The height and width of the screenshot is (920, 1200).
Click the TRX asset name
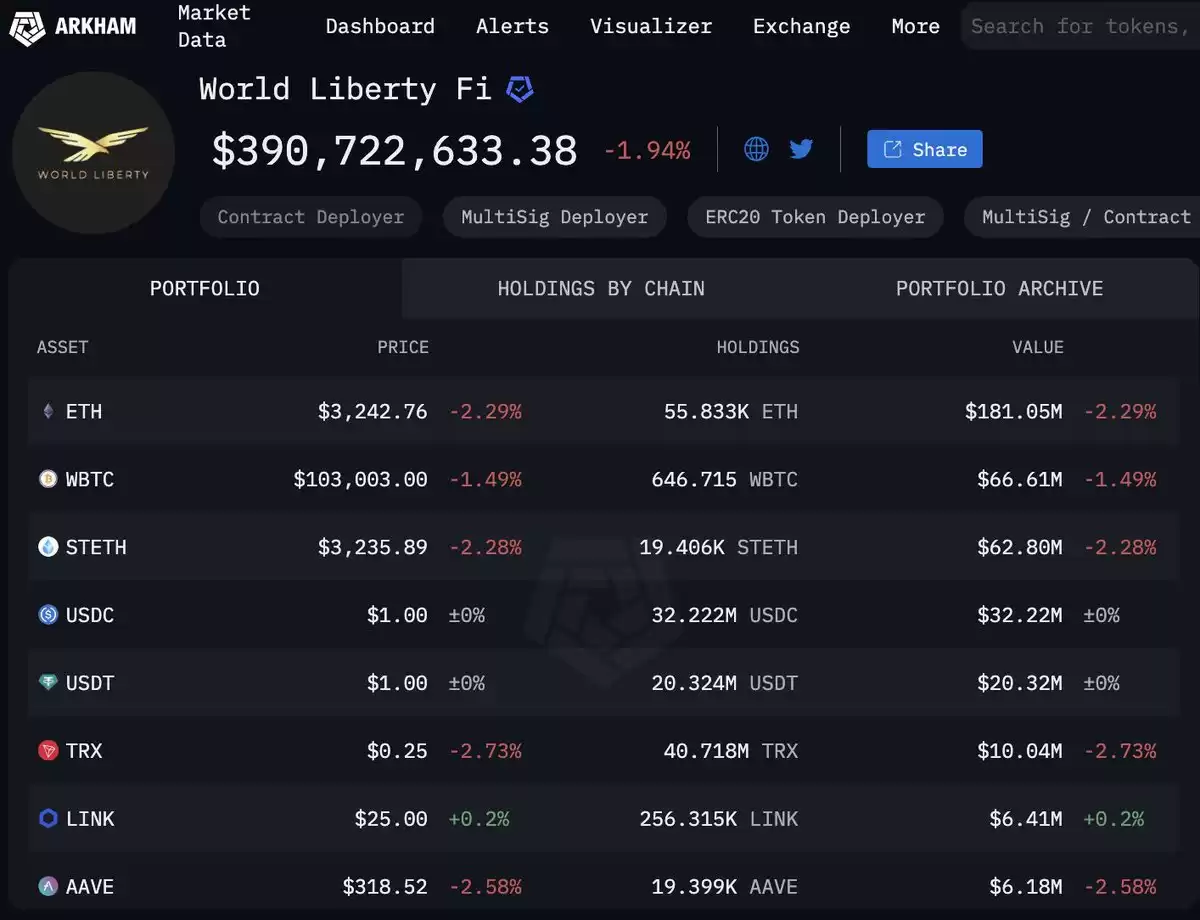point(84,751)
